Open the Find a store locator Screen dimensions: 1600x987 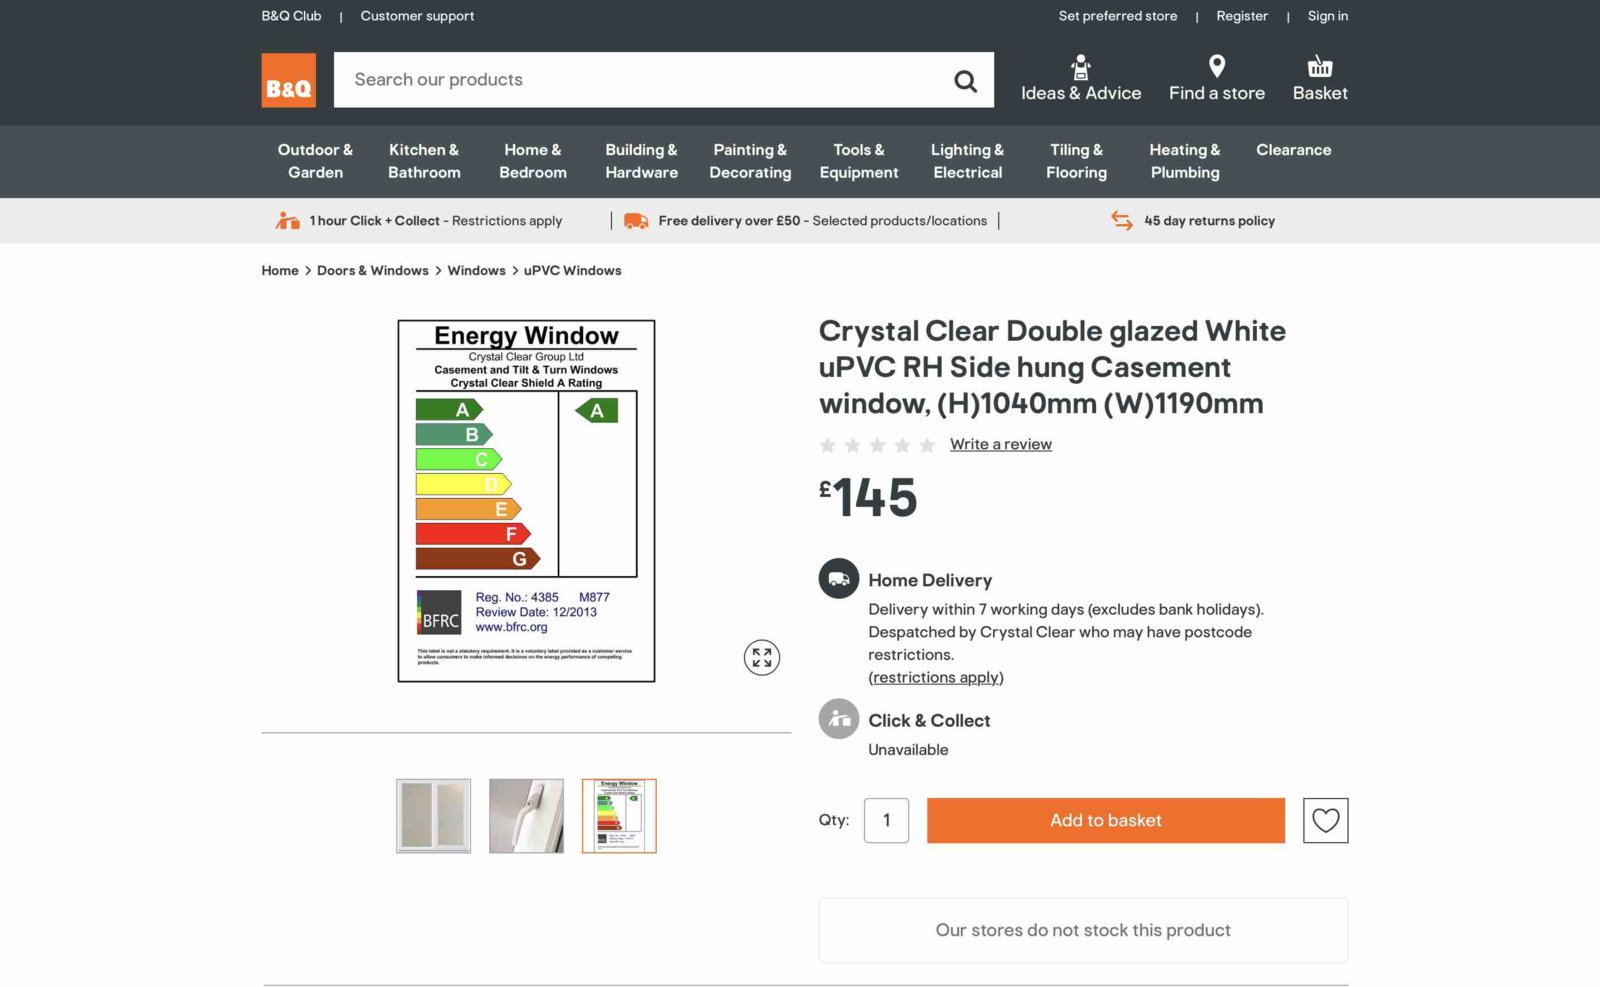tap(1216, 79)
